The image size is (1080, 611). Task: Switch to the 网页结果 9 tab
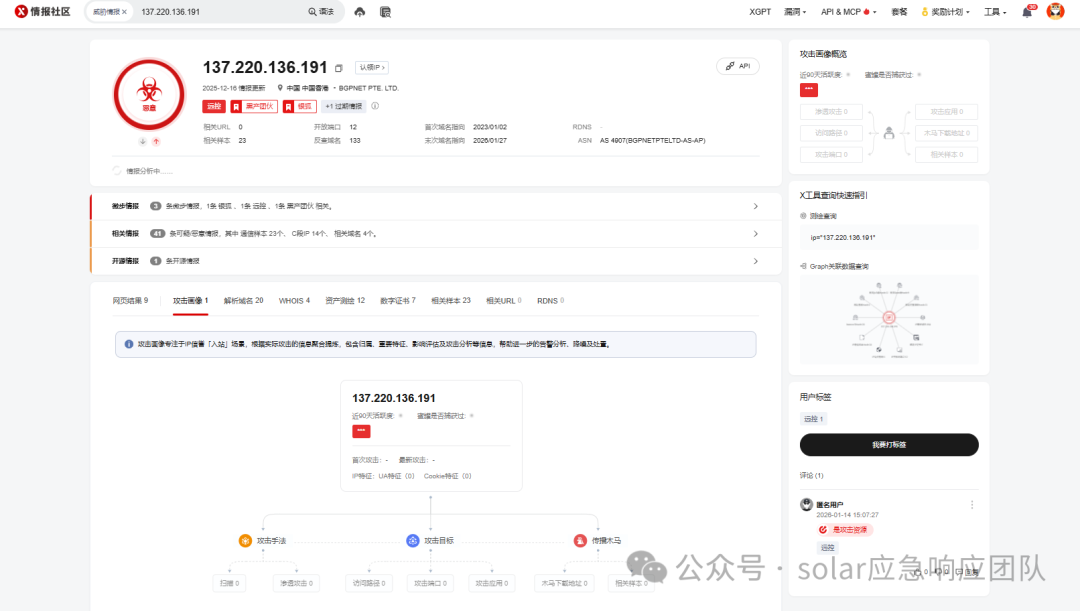pos(130,300)
